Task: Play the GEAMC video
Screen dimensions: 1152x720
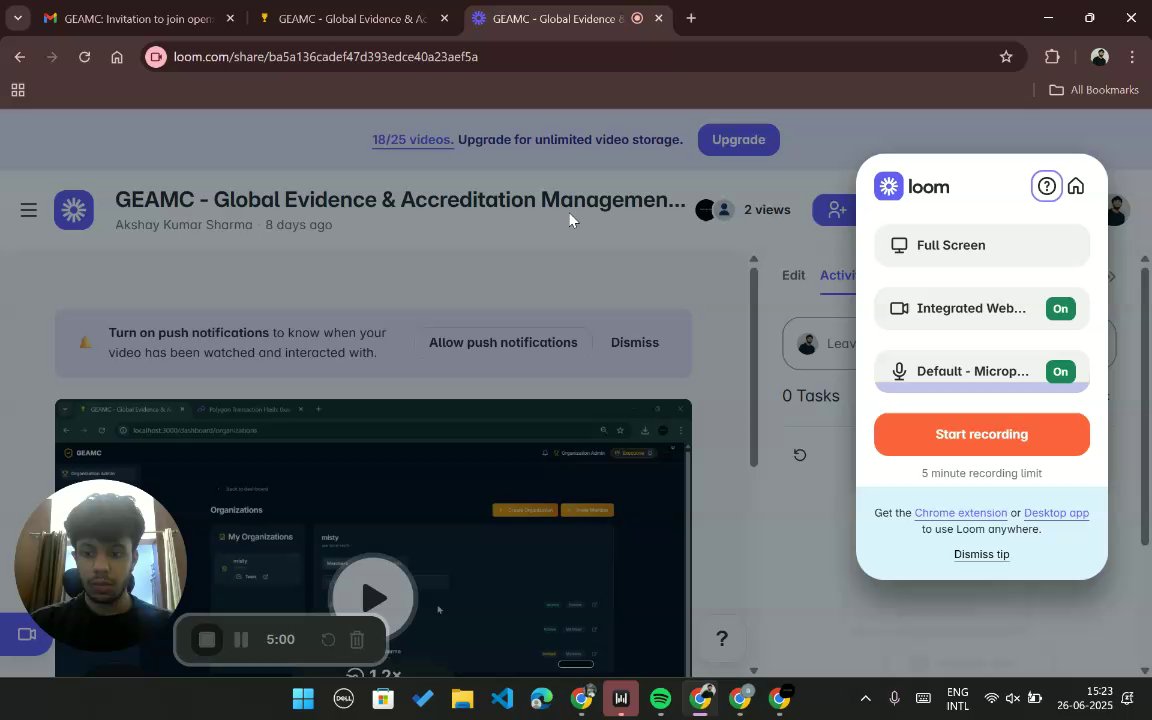Action: coord(373,598)
